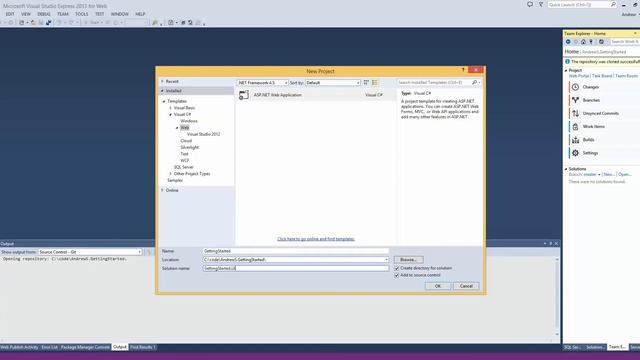The width and height of the screenshot is (640, 360).
Task: Click the Quick Launch magnifier icon
Action: point(613,4)
